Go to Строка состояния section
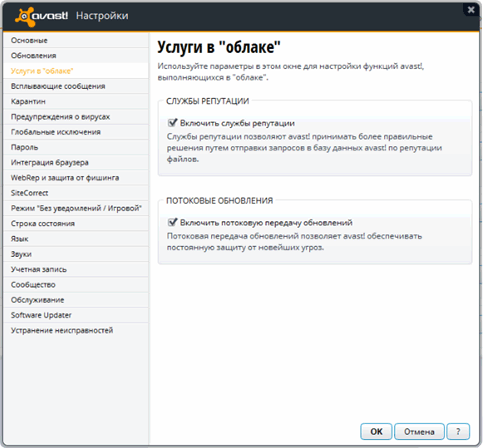The width and height of the screenshot is (483, 448). coord(76,224)
